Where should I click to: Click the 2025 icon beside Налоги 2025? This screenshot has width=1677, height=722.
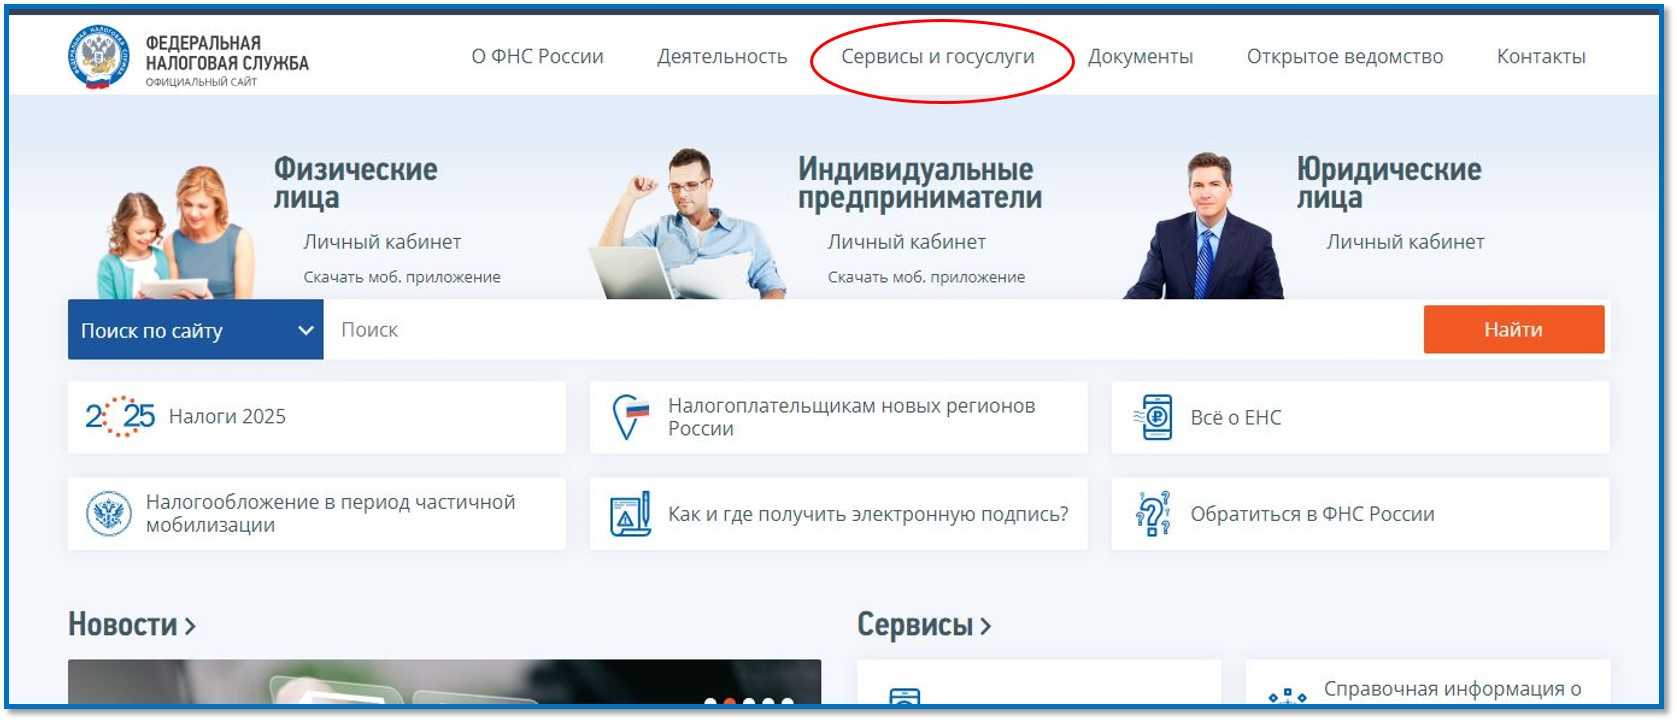(x=120, y=417)
